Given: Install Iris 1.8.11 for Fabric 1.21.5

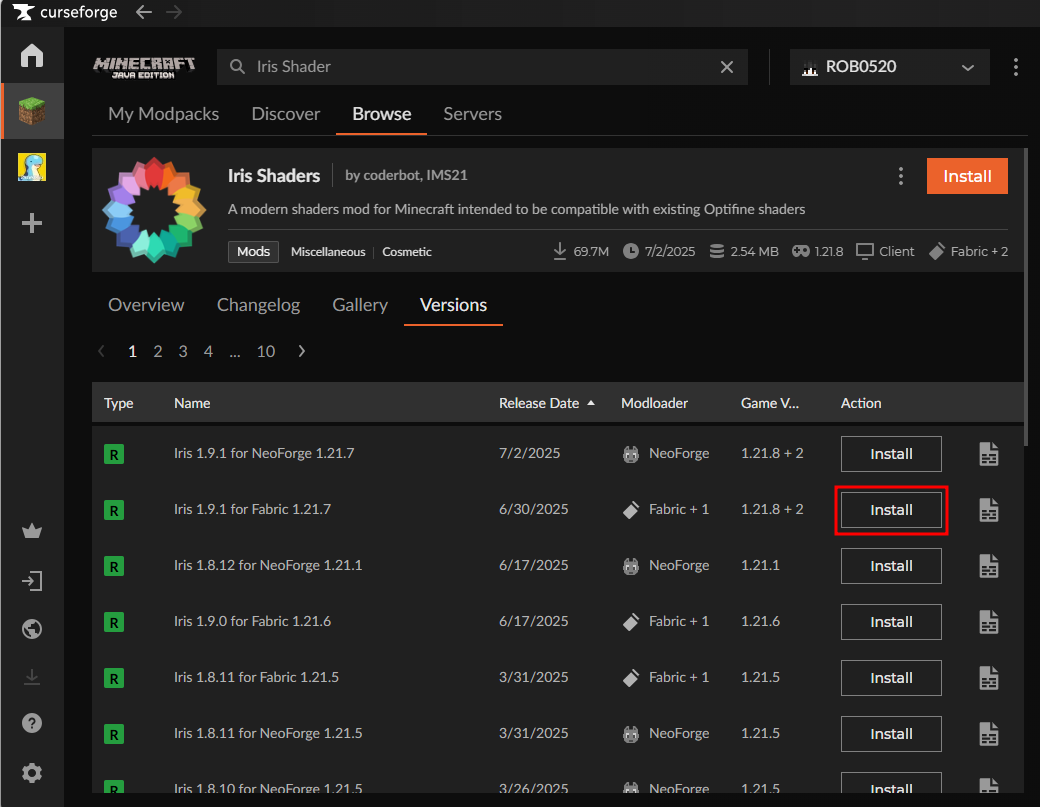Looking at the screenshot, I should [891, 678].
